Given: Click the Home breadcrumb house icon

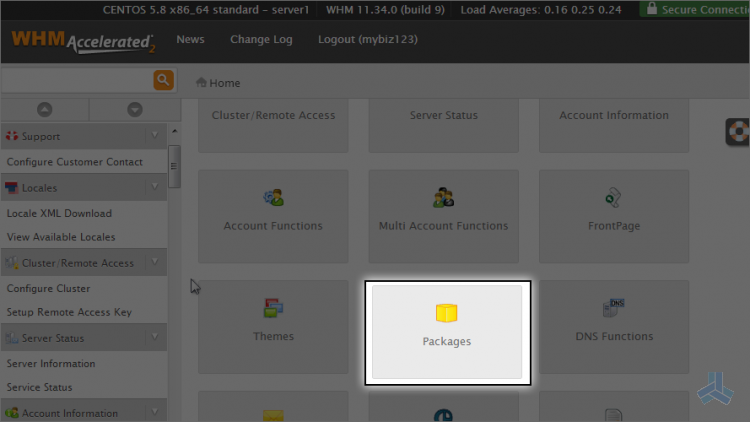Looking at the screenshot, I should pyautogui.click(x=201, y=82).
